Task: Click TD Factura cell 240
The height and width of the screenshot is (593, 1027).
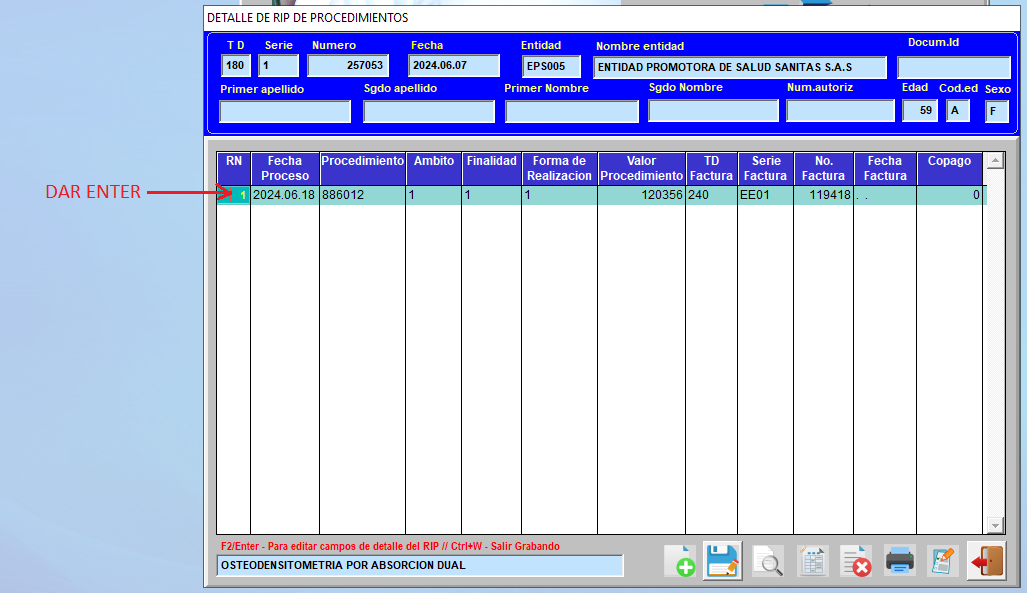Action: tap(711, 195)
